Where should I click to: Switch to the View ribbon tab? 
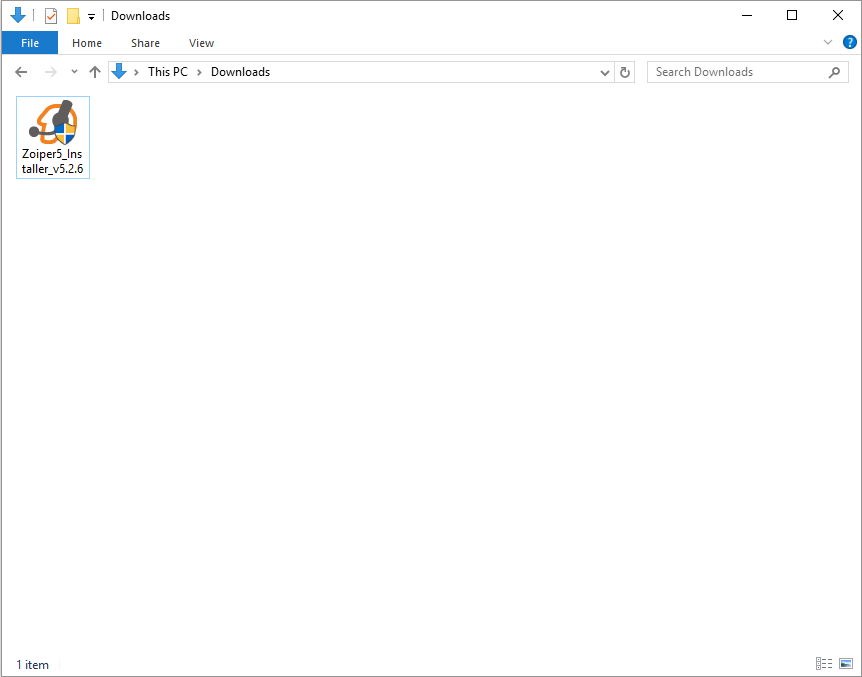[201, 43]
